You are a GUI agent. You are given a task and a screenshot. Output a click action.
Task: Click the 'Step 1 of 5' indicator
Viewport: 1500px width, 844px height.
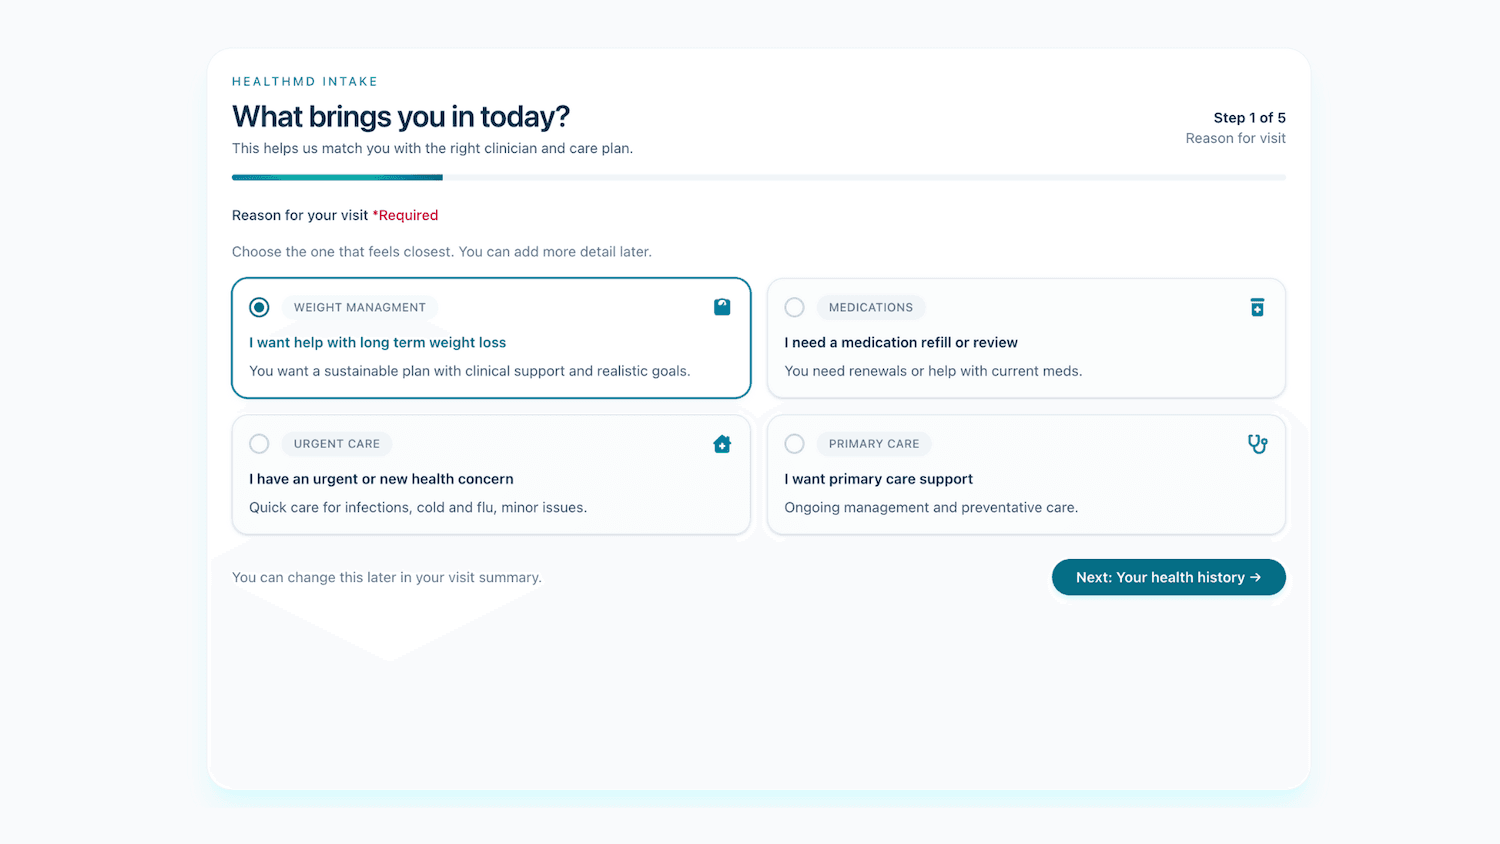(x=1249, y=117)
